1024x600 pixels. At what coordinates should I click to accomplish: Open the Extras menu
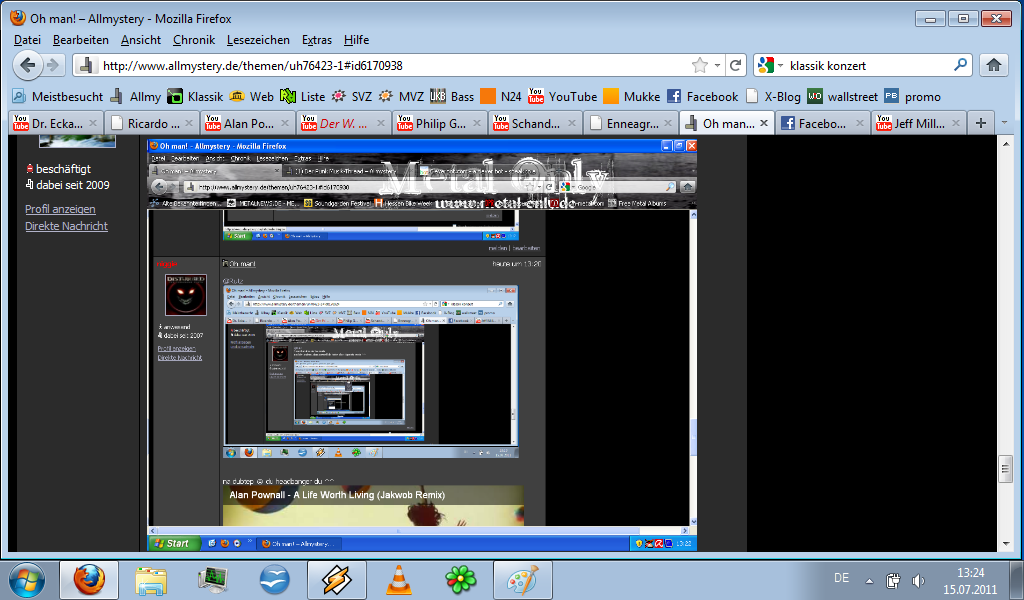317,40
